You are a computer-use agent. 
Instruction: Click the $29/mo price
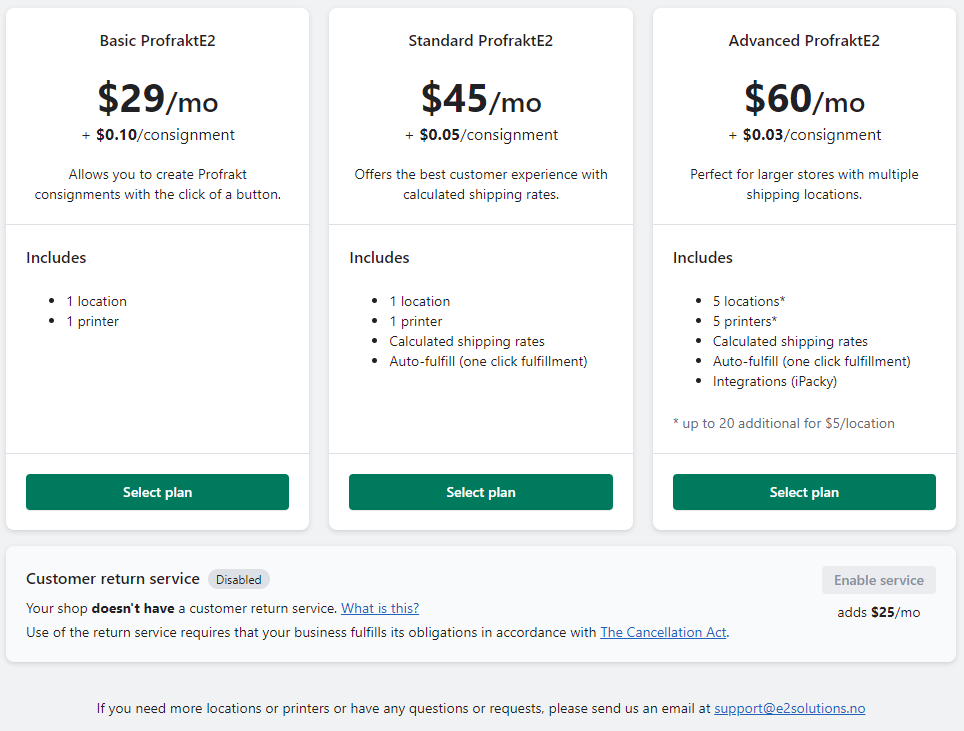pyautogui.click(x=157, y=99)
